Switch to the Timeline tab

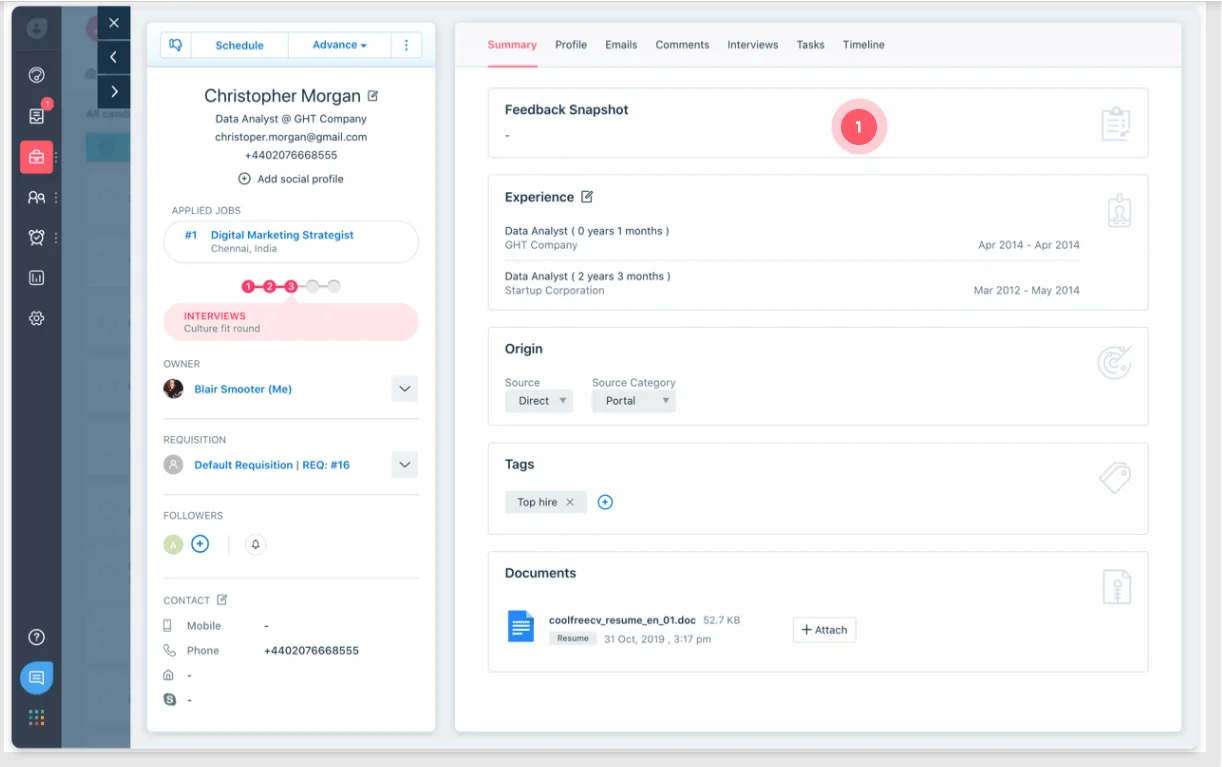pos(863,45)
